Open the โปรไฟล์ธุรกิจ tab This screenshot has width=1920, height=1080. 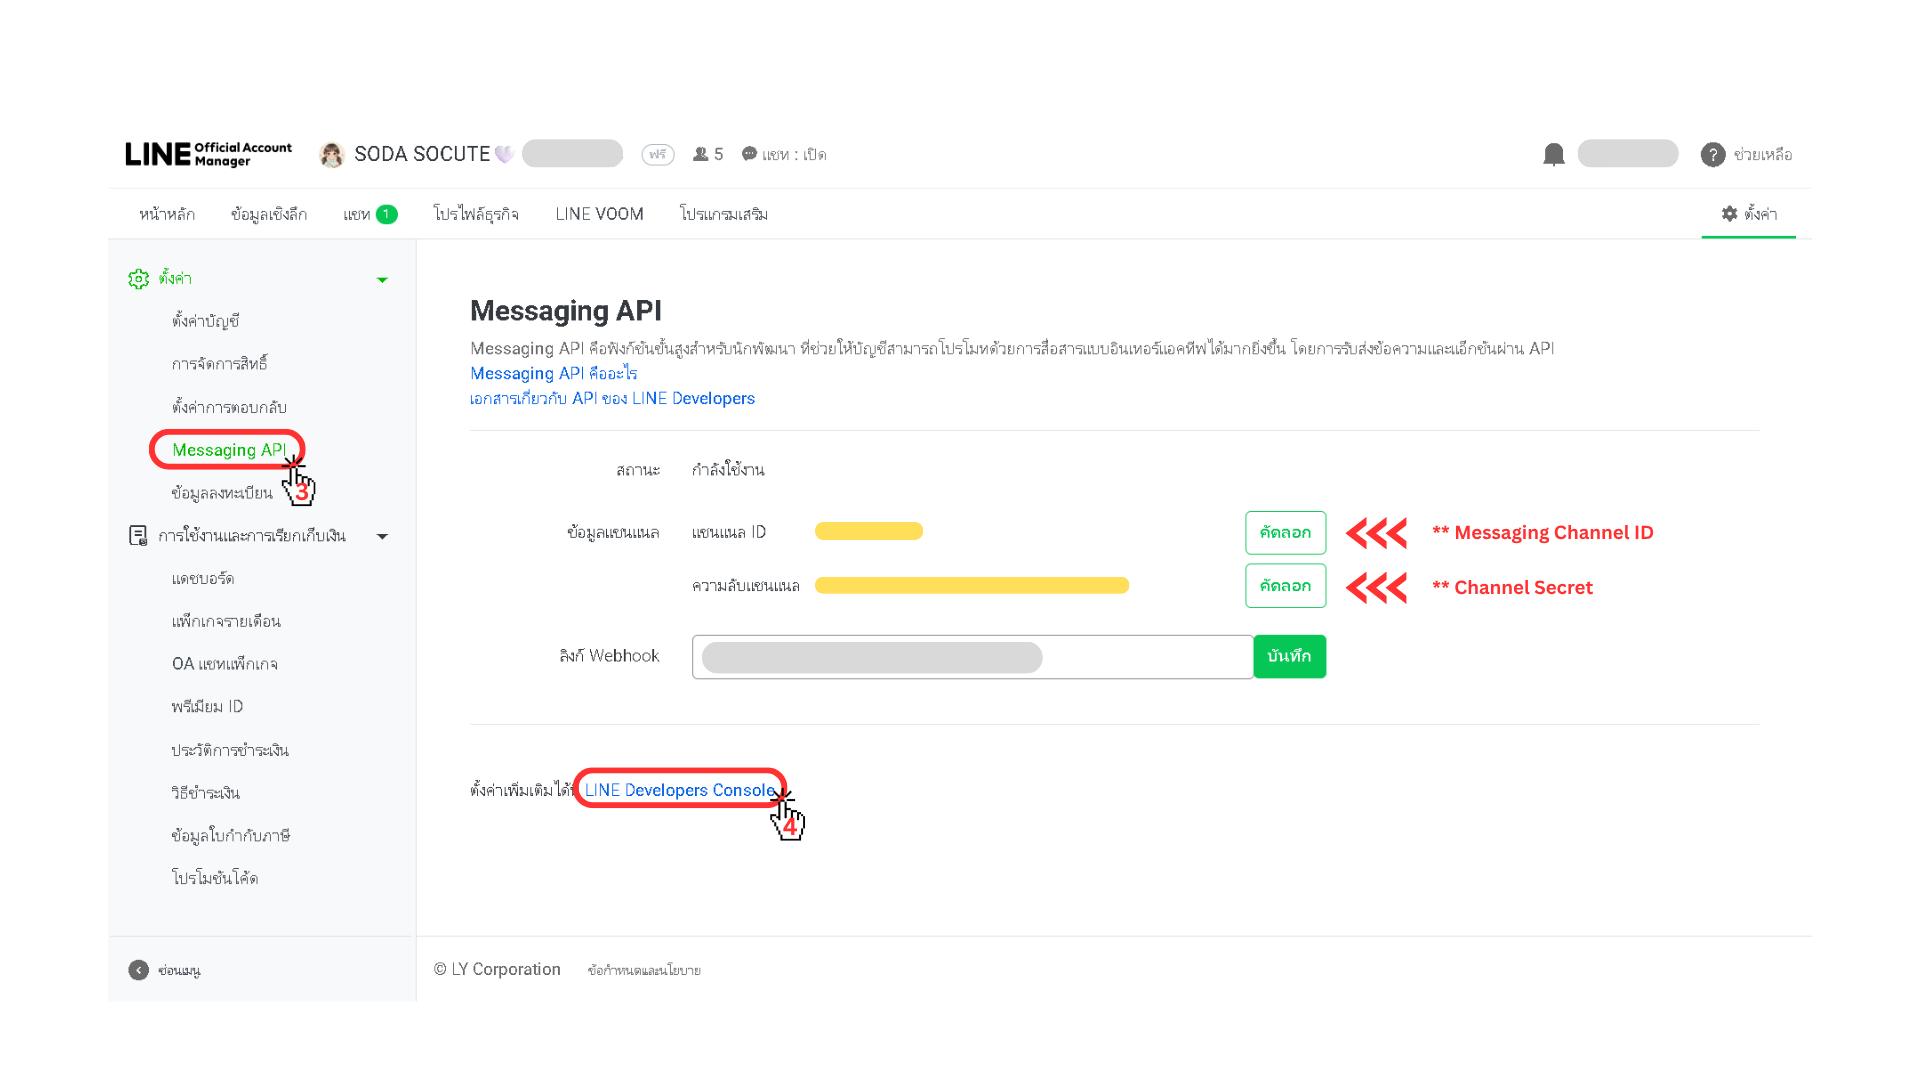click(476, 214)
